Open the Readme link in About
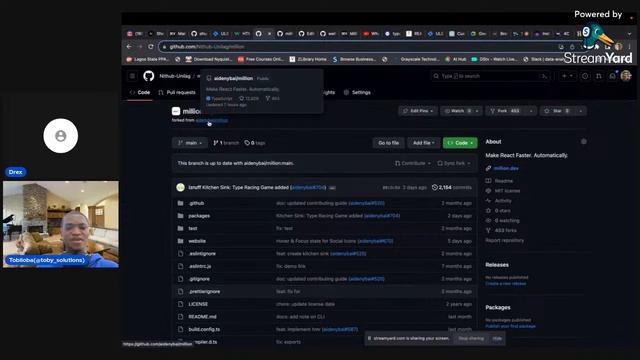The image size is (640, 360). [504, 181]
